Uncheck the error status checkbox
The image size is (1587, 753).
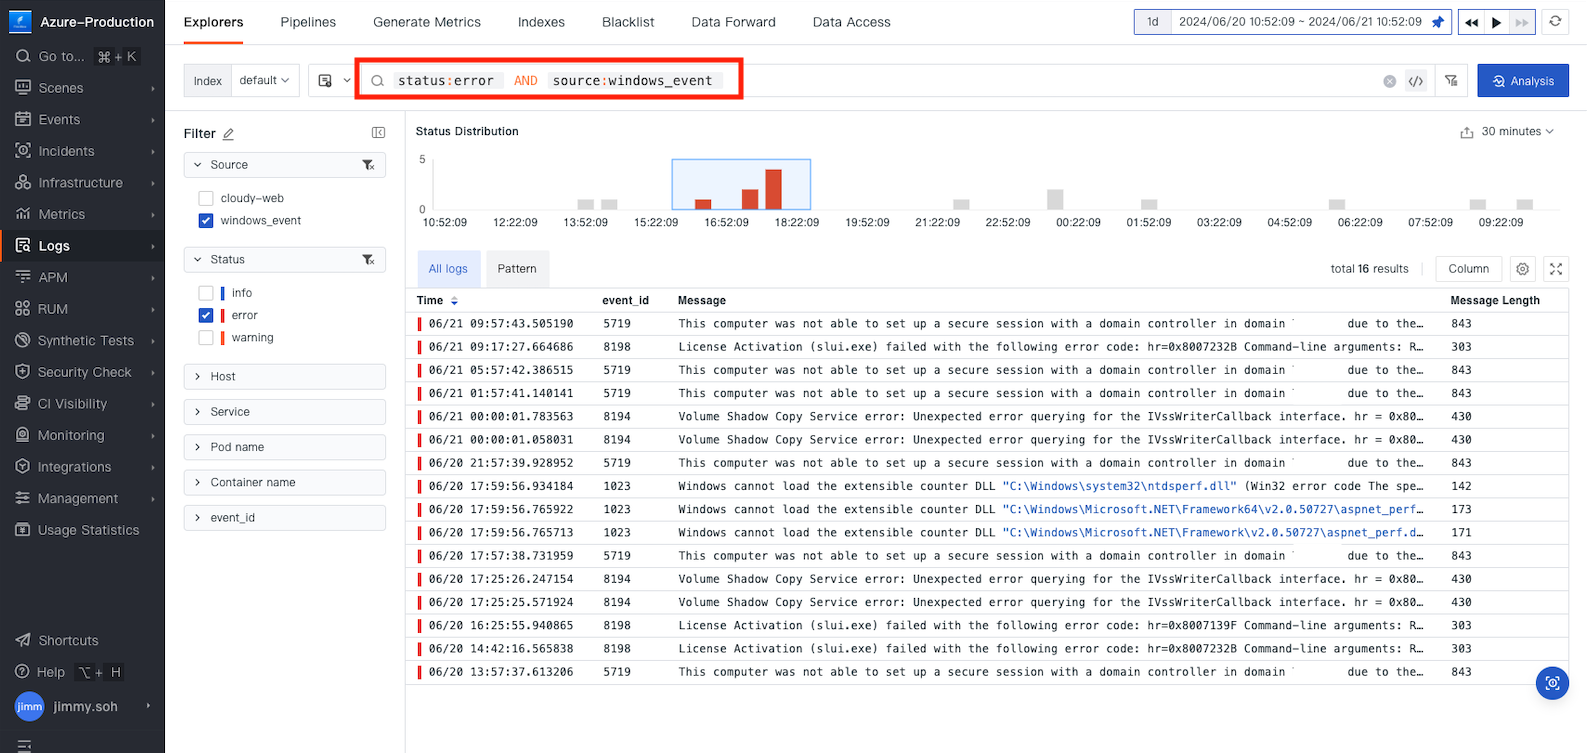pyautogui.click(x=206, y=315)
